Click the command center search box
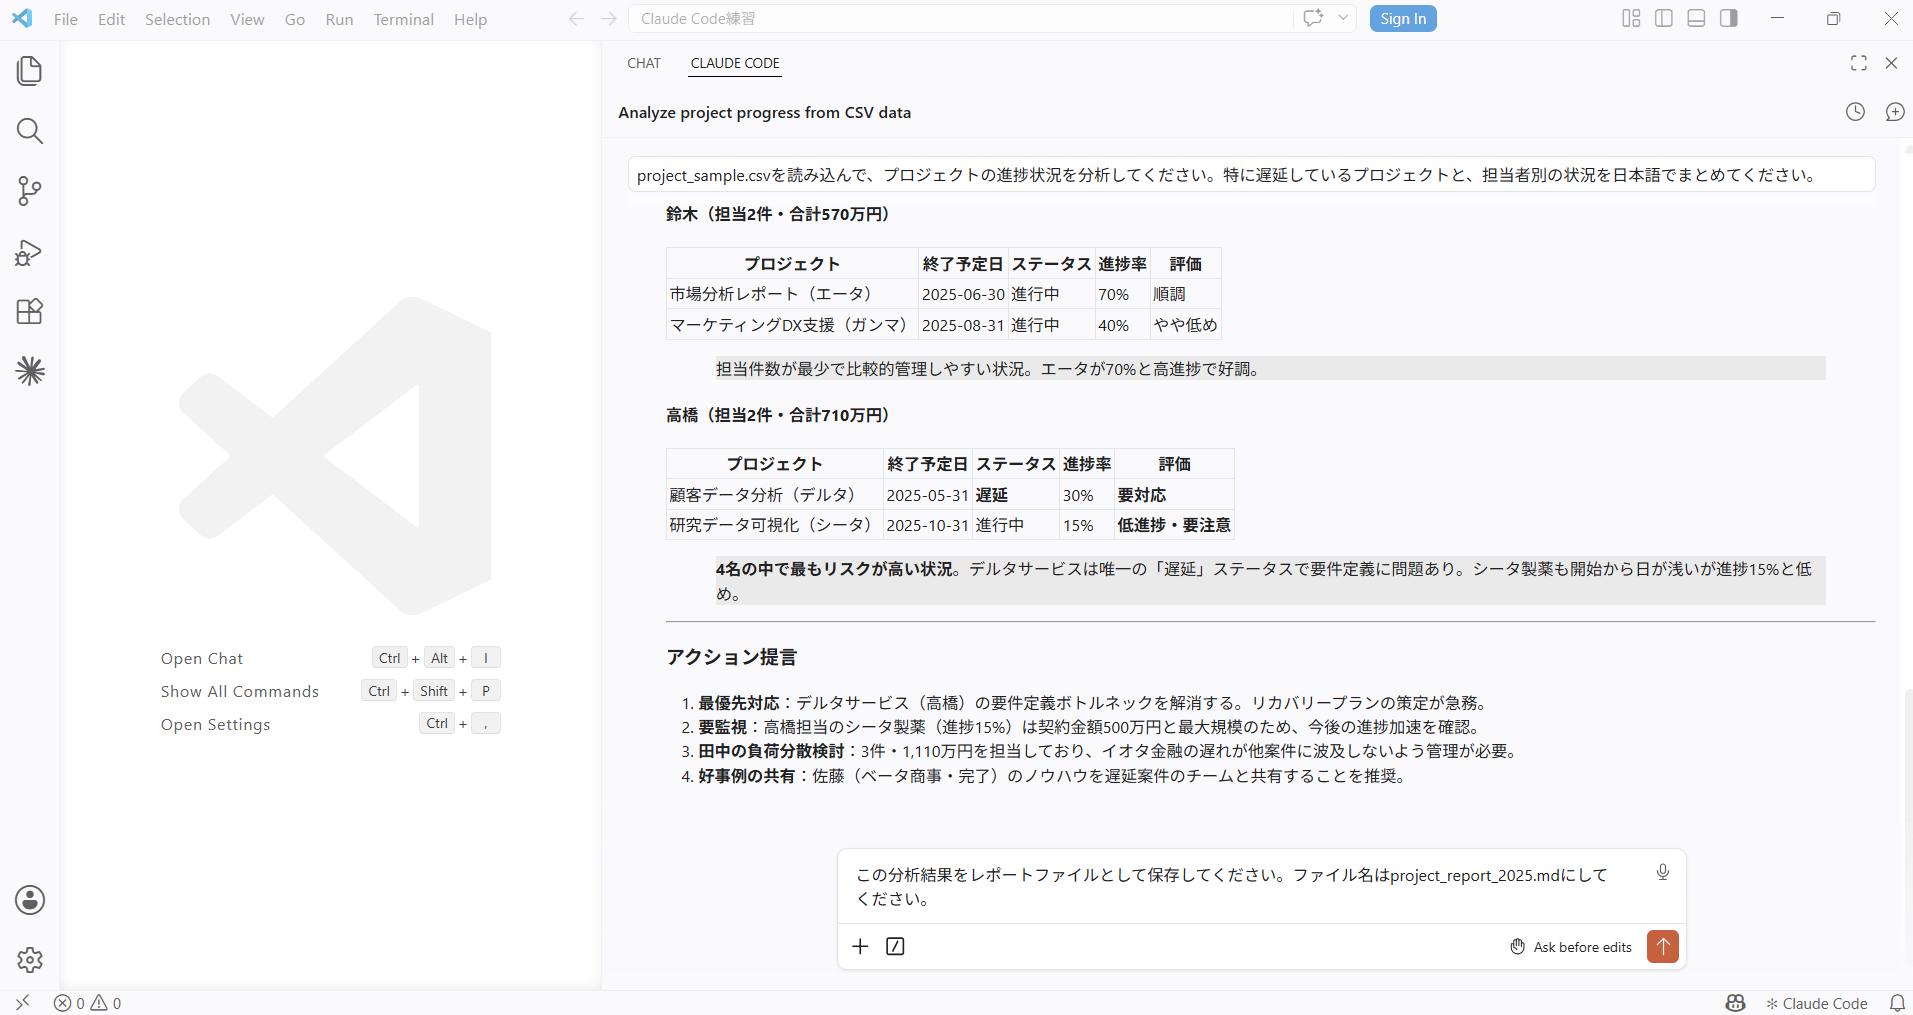Viewport: 1913px width, 1015px height. click(x=960, y=18)
